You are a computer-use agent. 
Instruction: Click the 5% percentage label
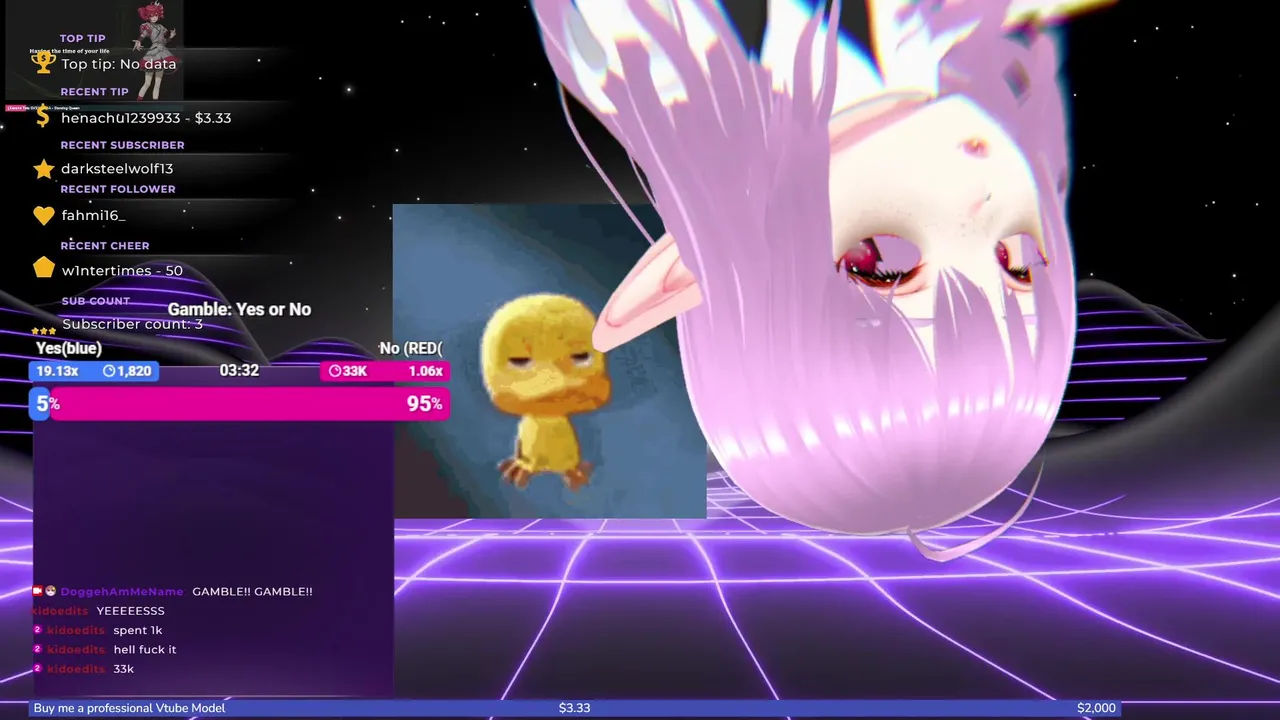click(x=48, y=403)
